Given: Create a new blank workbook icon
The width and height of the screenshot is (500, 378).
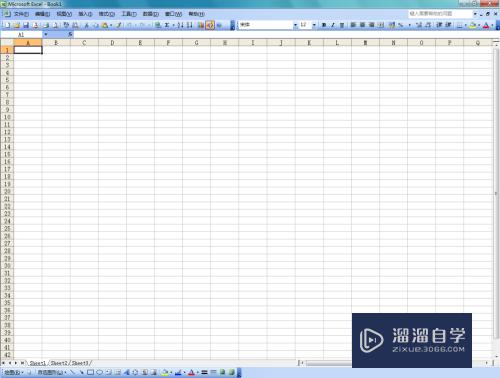Looking at the screenshot, I should (x=7, y=25).
